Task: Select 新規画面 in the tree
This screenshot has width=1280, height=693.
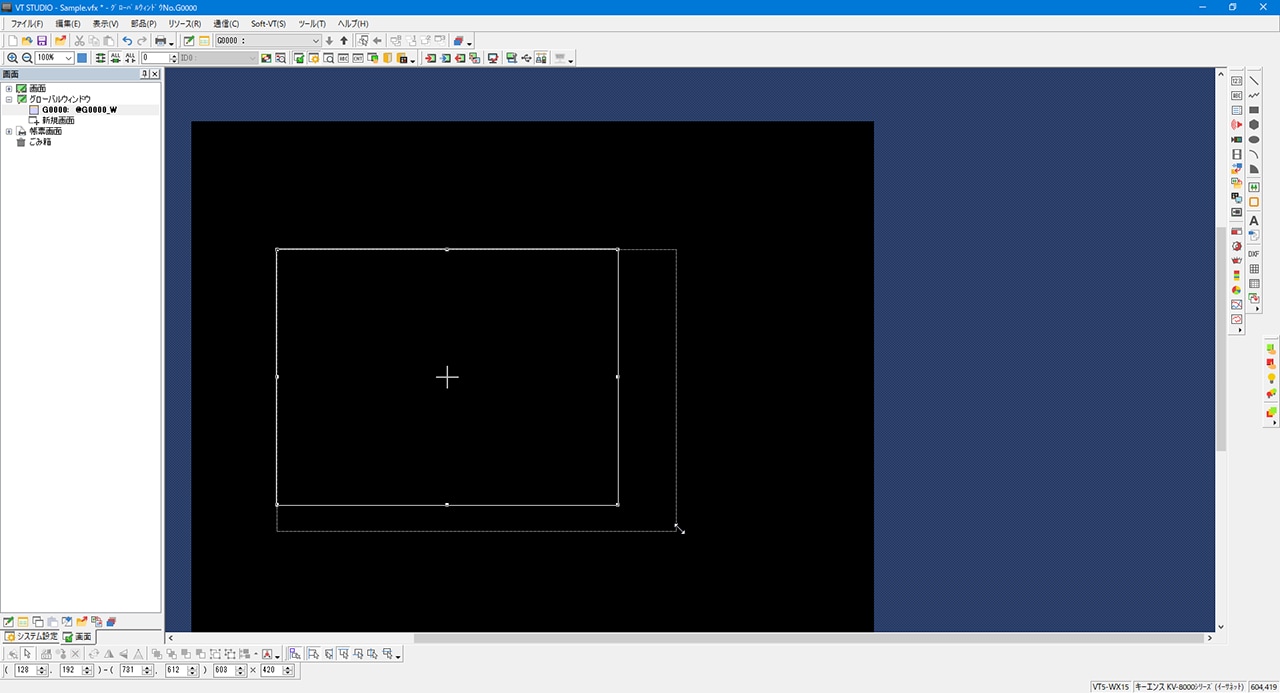Action: (x=58, y=120)
